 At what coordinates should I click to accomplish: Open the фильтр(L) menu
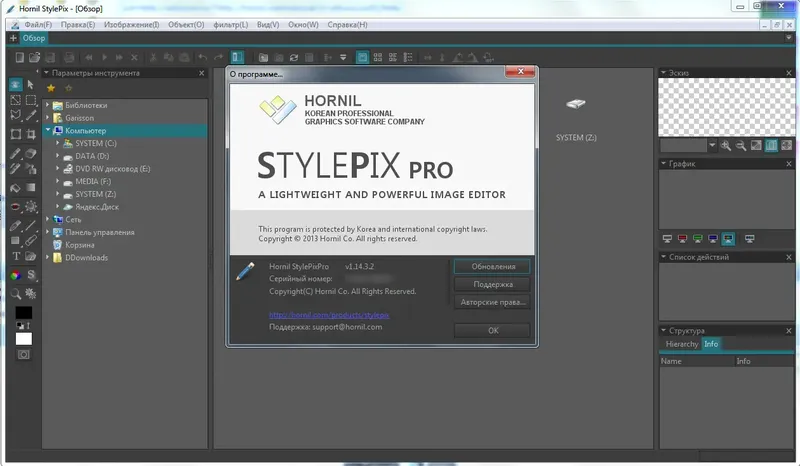231,24
